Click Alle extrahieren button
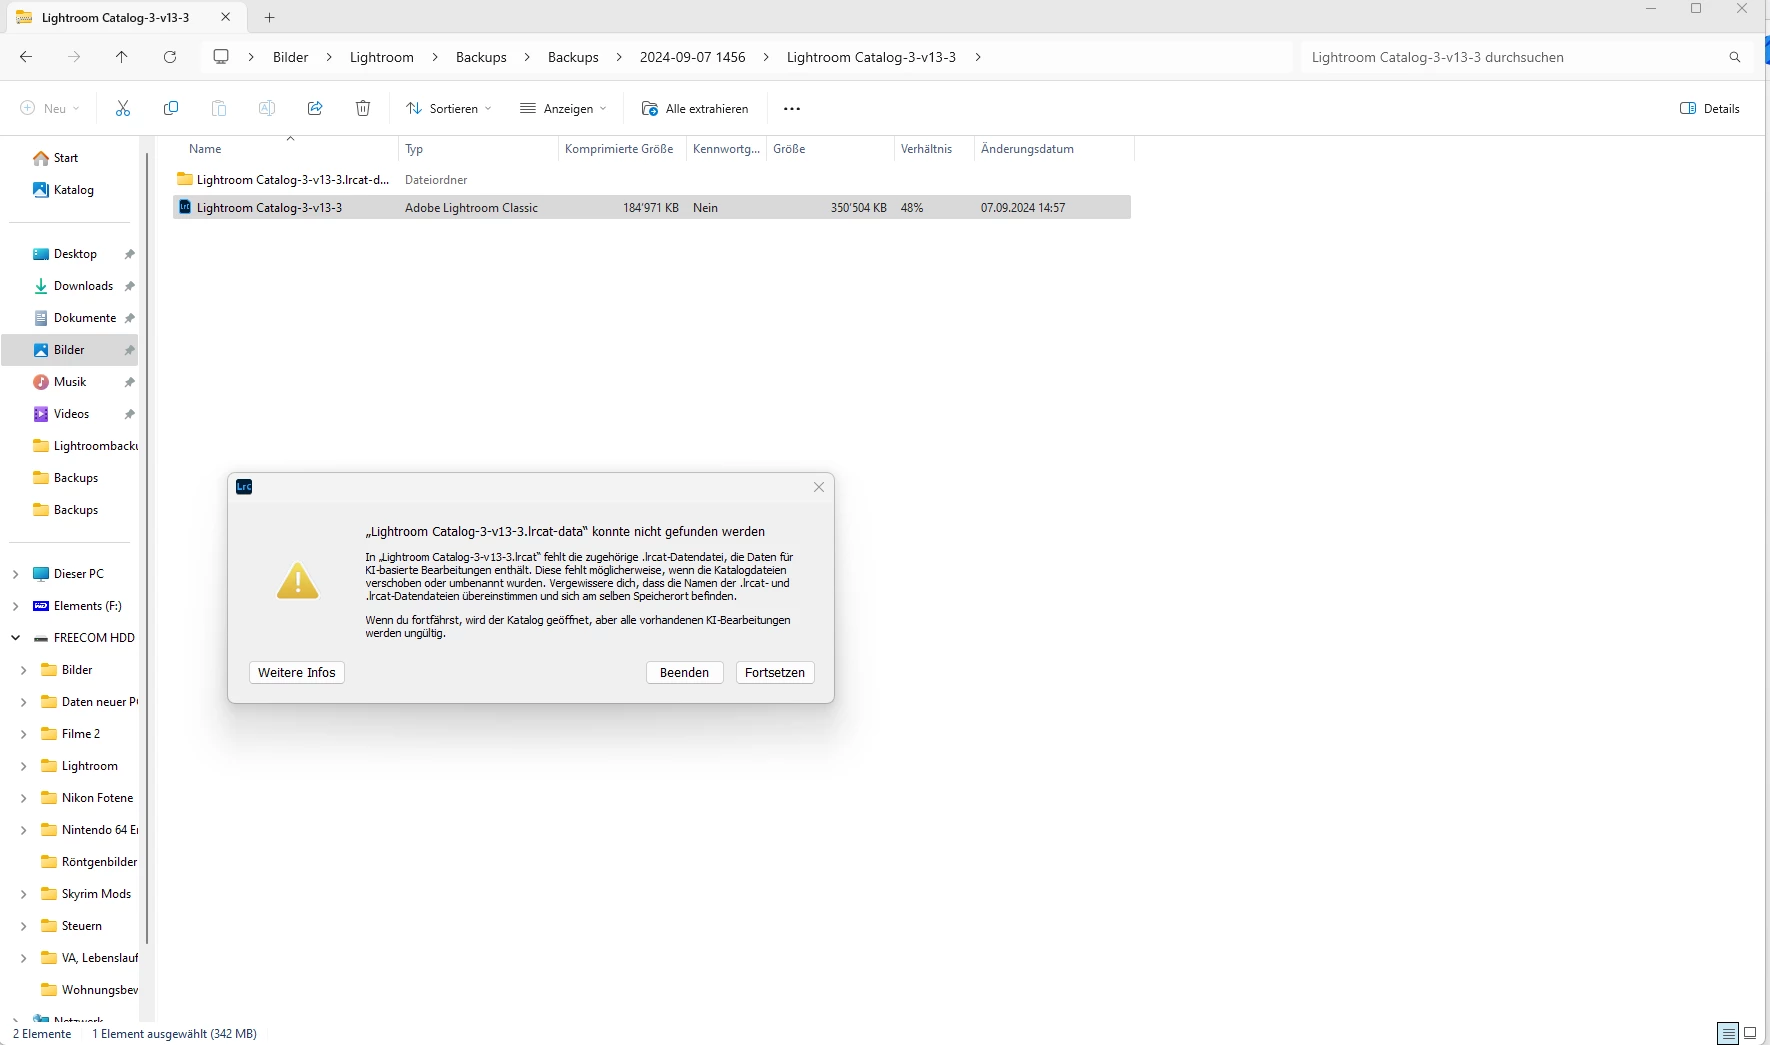Screen dimensions: 1770x1045 pyautogui.click(x=695, y=108)
